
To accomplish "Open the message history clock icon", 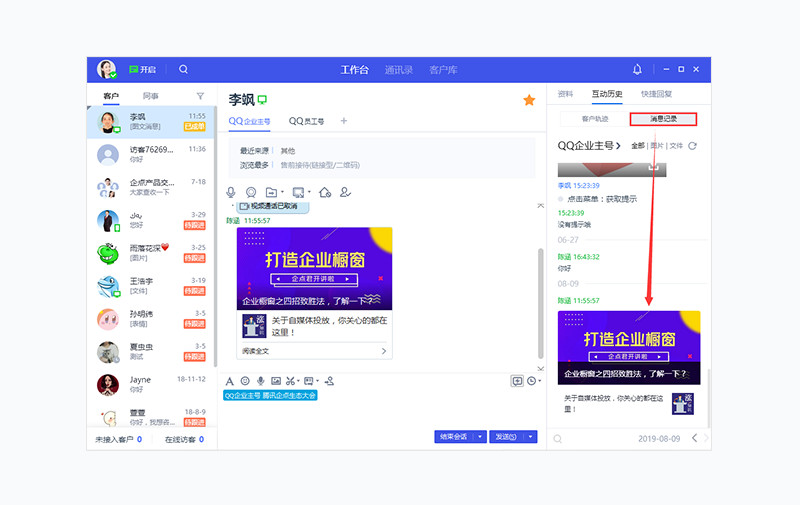I will (x=532, y=381).
